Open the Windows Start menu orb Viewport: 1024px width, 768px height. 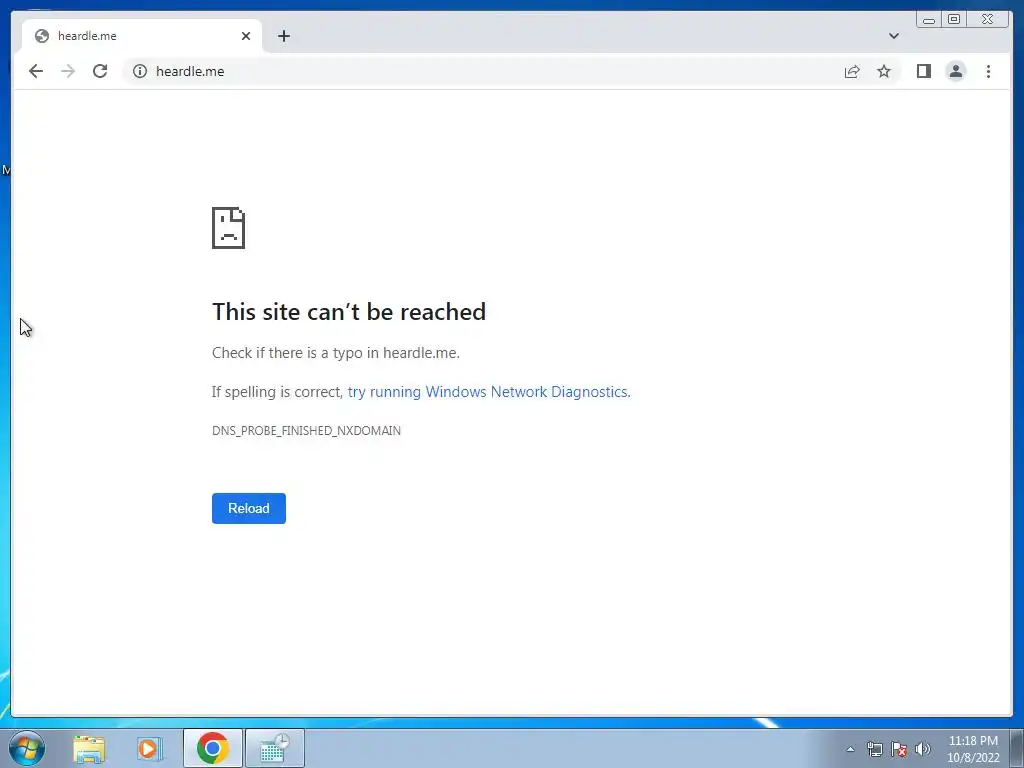point(27,748)
